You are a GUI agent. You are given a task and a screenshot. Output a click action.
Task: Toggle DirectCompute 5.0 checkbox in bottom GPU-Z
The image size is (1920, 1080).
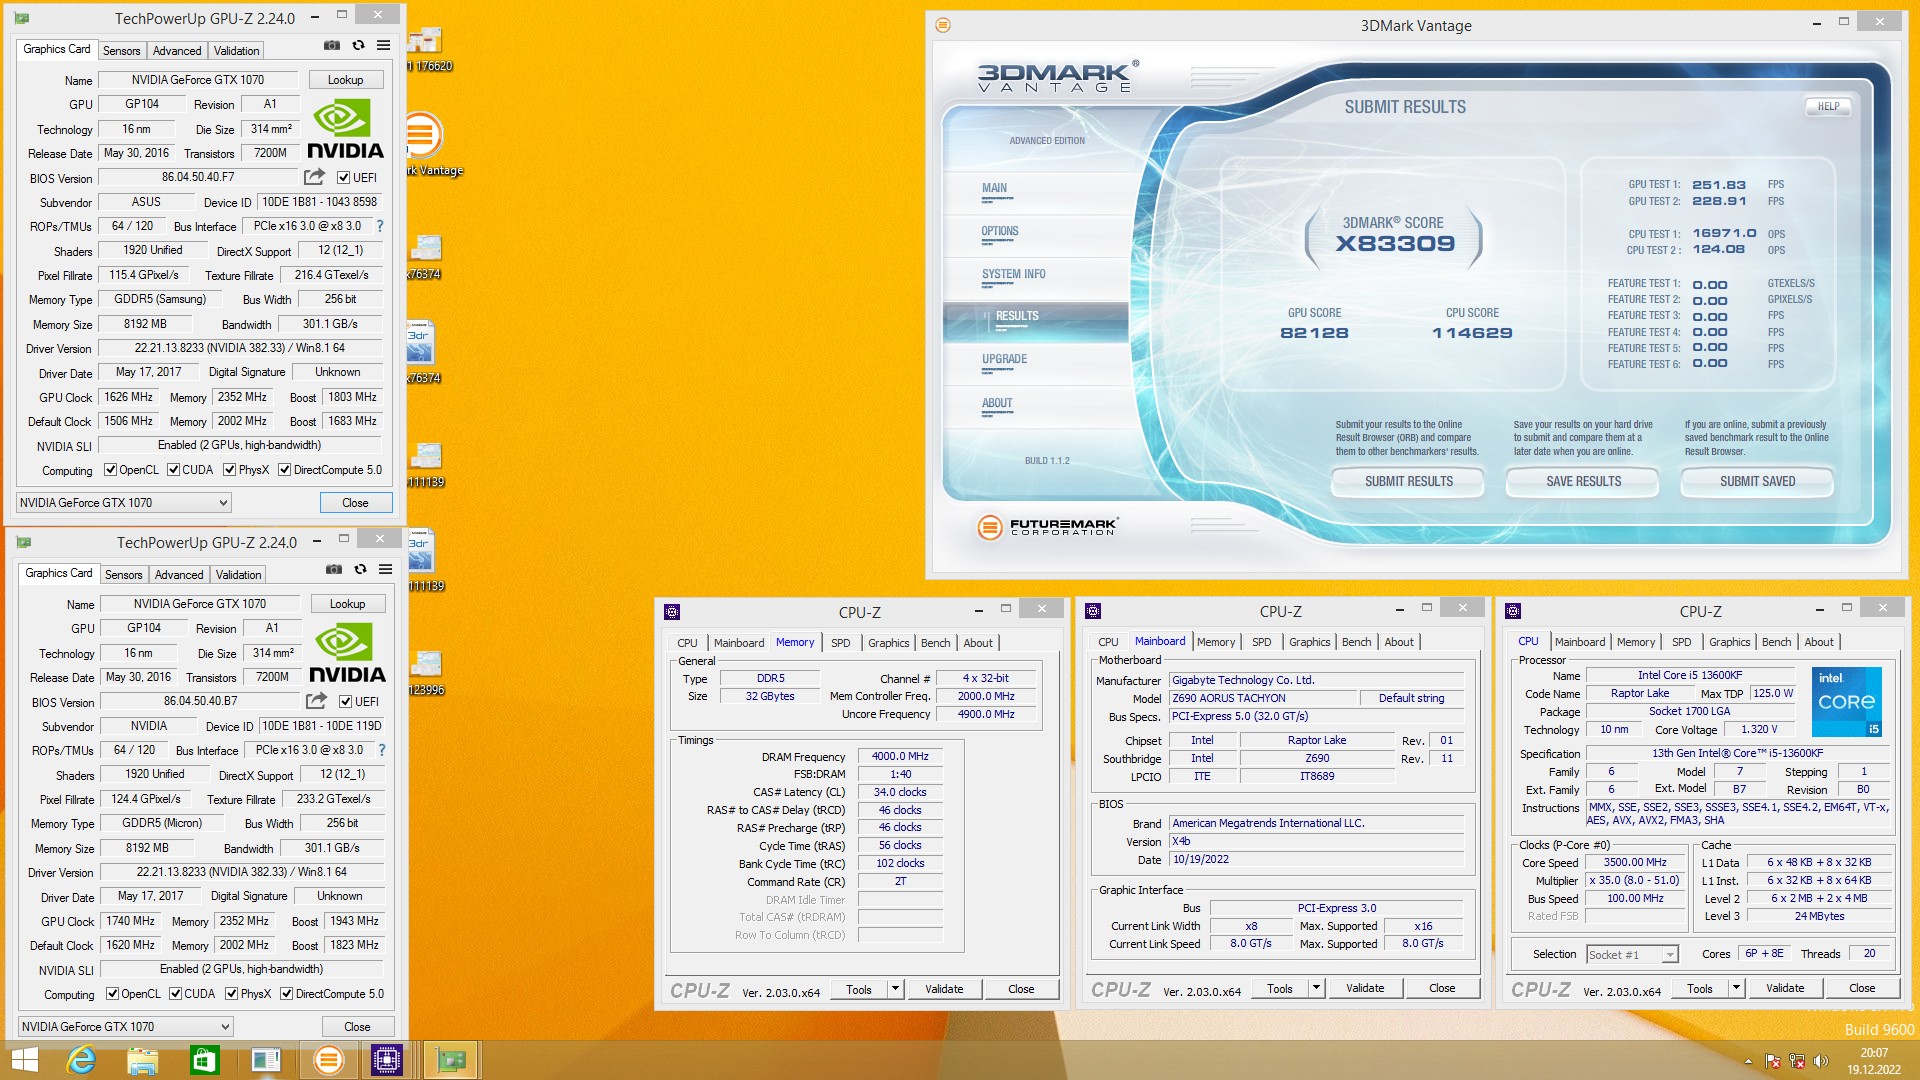(286, 994)
